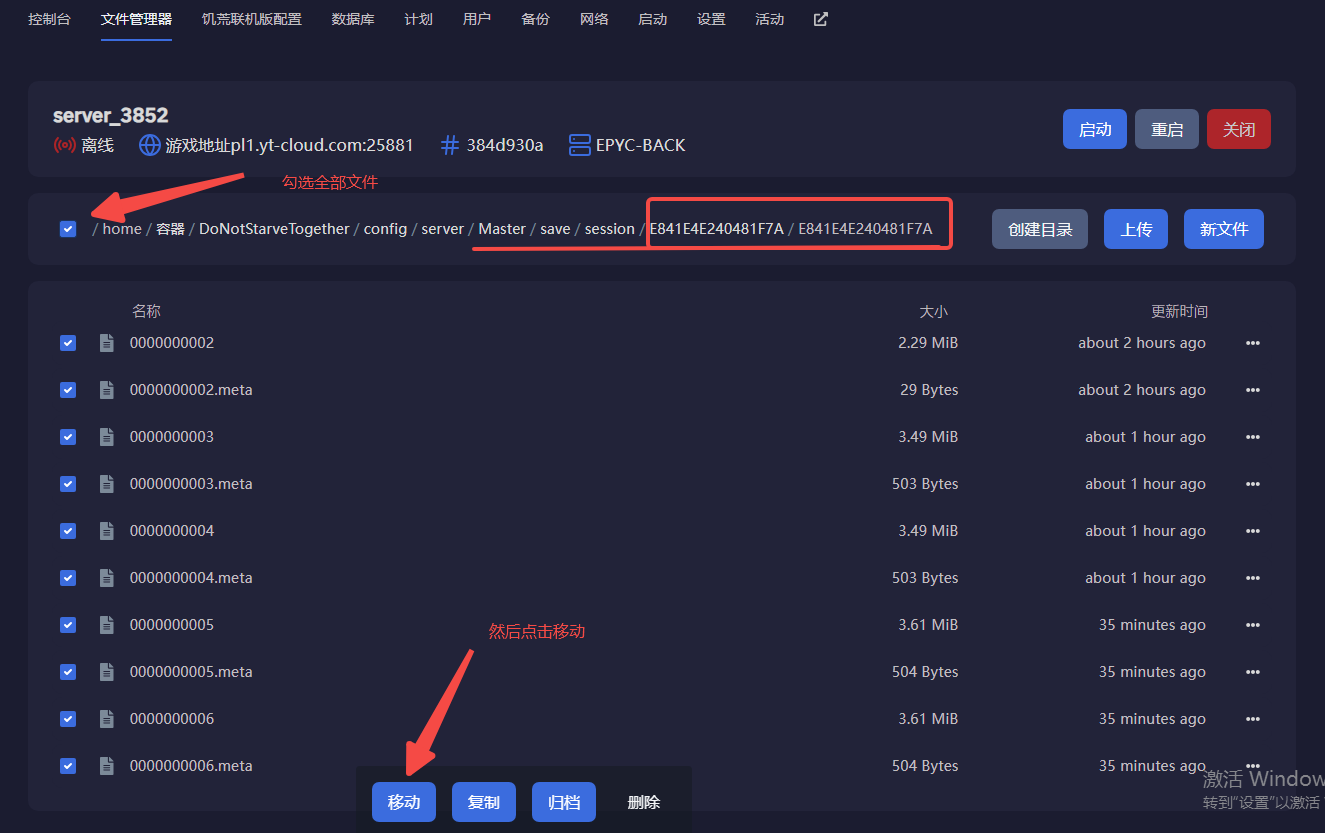The image size is (1325, 833).
Task: Click the external link icon in top navigation
Action: point(820,19)
